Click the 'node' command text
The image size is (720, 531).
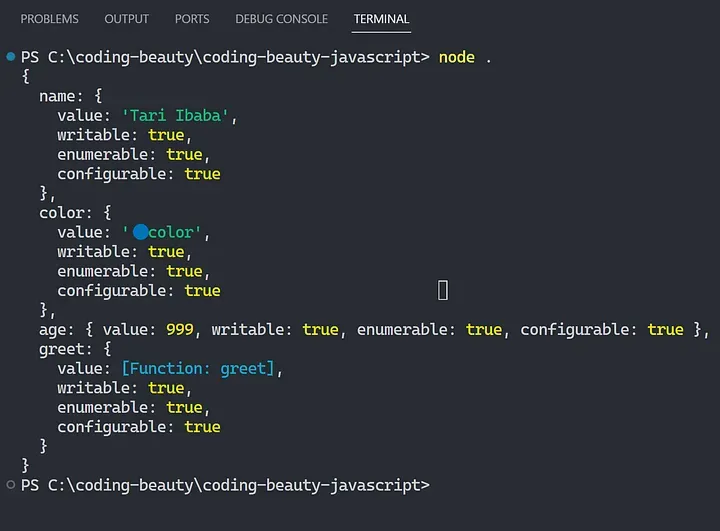[x=456, y=57]
